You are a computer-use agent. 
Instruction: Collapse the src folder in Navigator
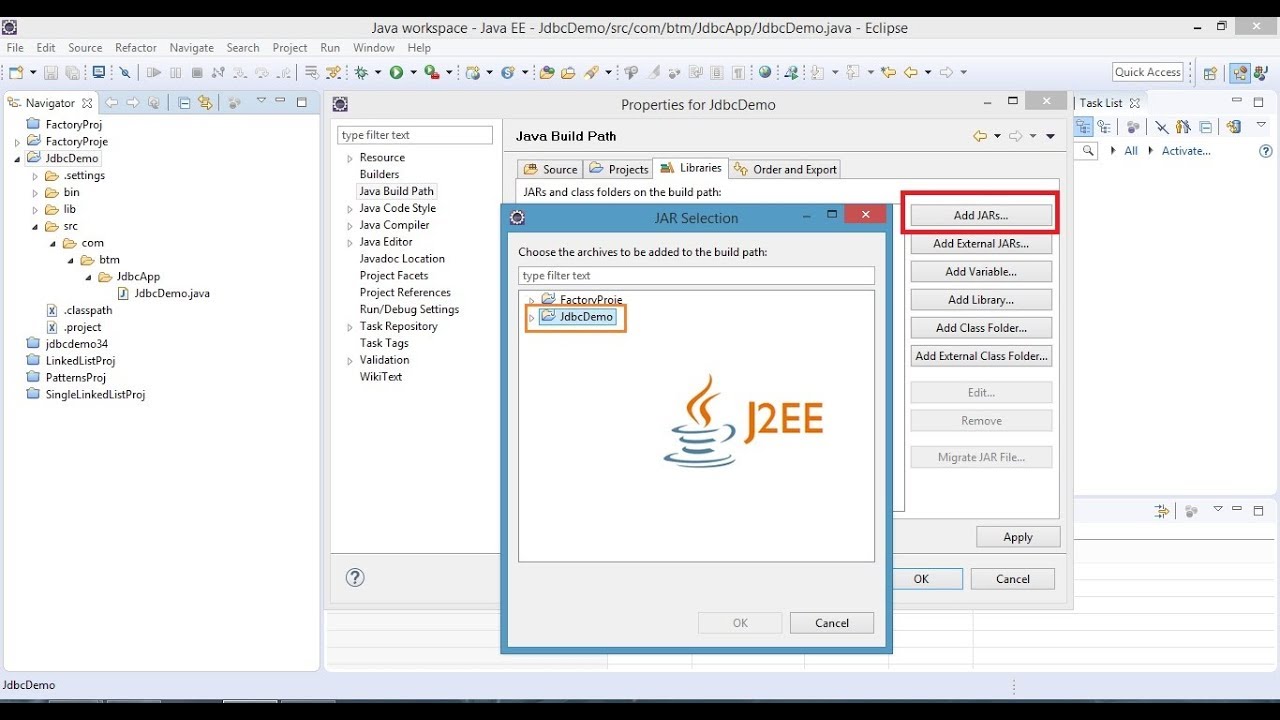tap(35, 227)
